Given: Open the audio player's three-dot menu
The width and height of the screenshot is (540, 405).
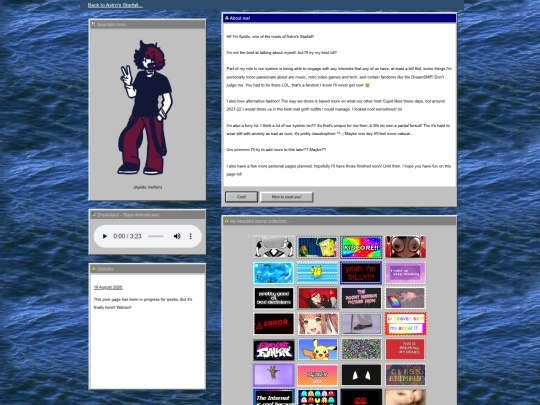Looking at the screenshot, I should [x=190, y=236].
